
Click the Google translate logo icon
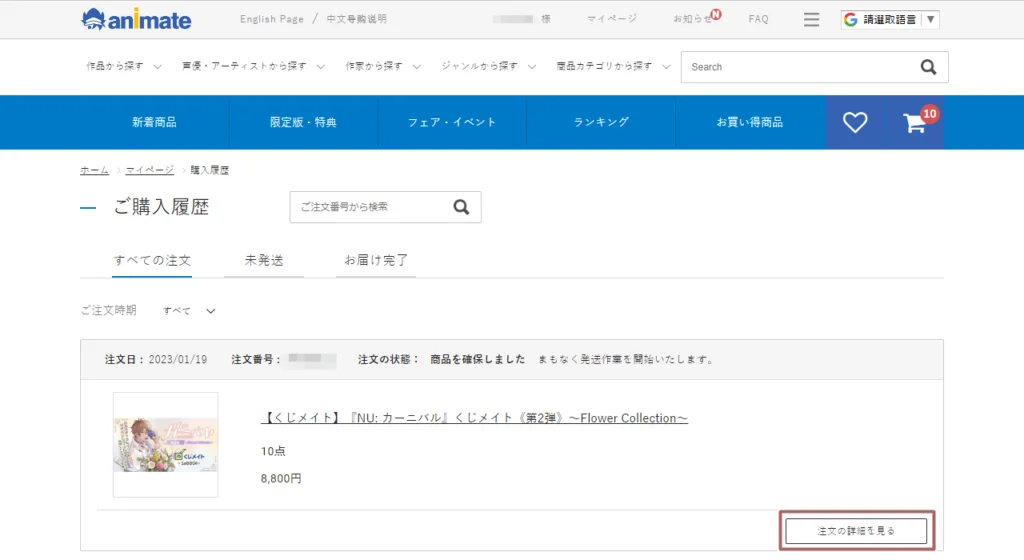[x=850, y=20]
